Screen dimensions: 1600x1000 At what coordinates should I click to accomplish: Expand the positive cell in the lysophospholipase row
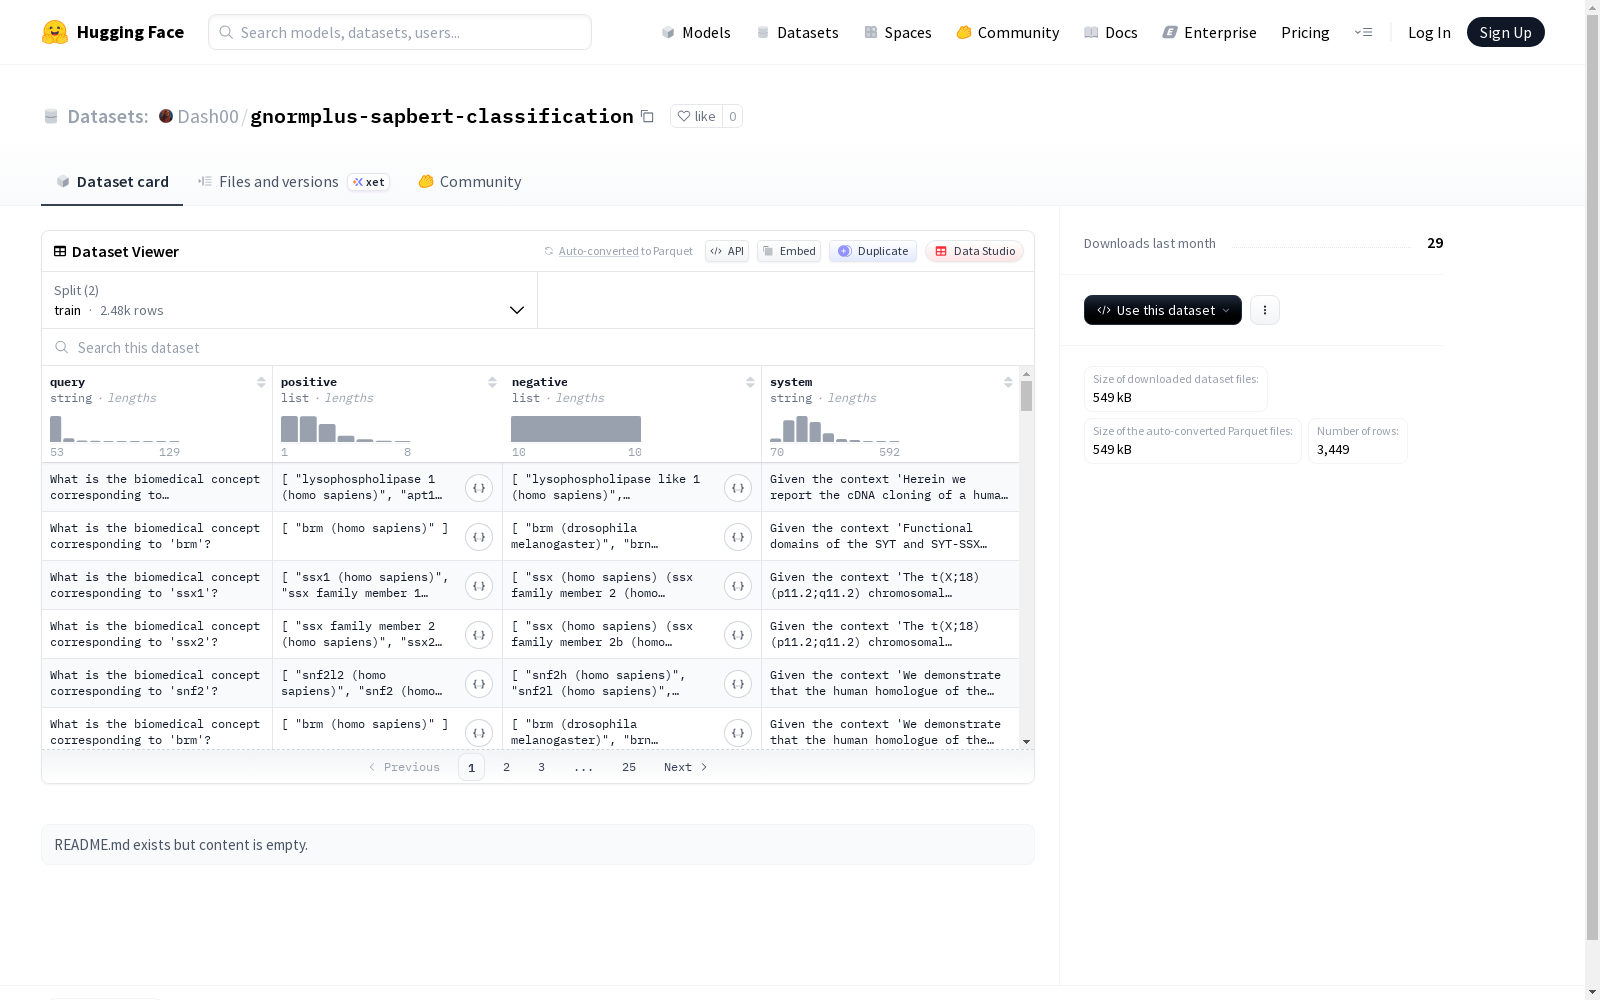point(479,488)
